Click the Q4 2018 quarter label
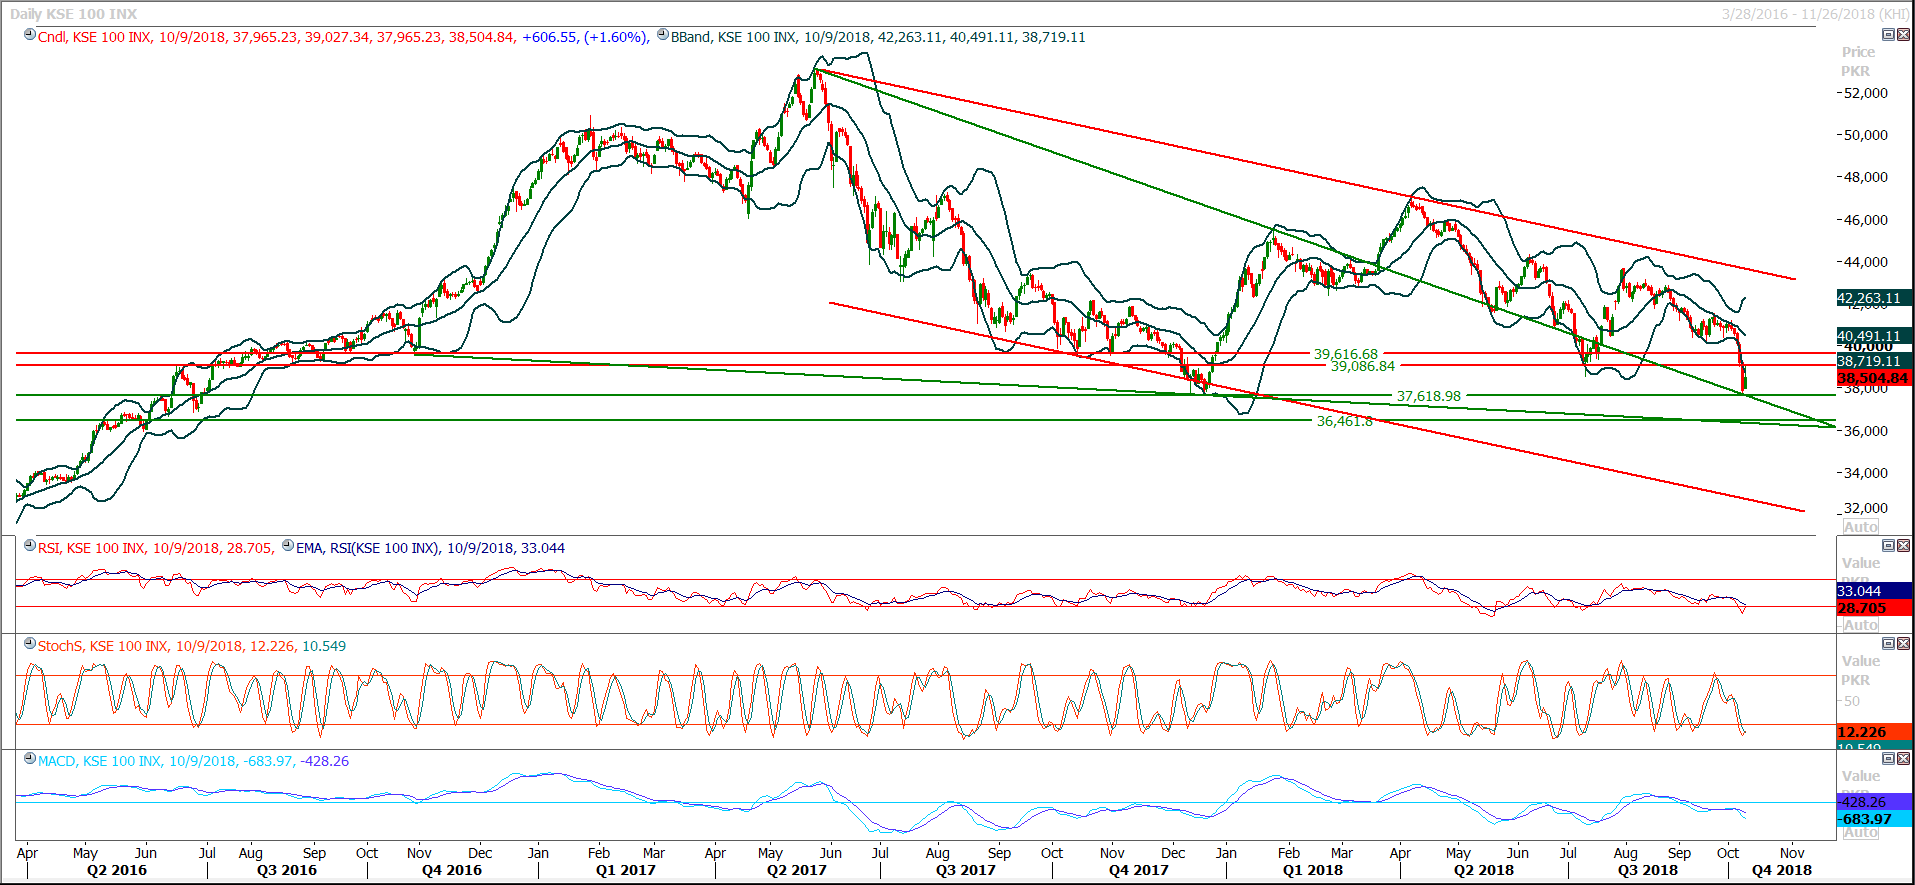 coord(1782,870)
